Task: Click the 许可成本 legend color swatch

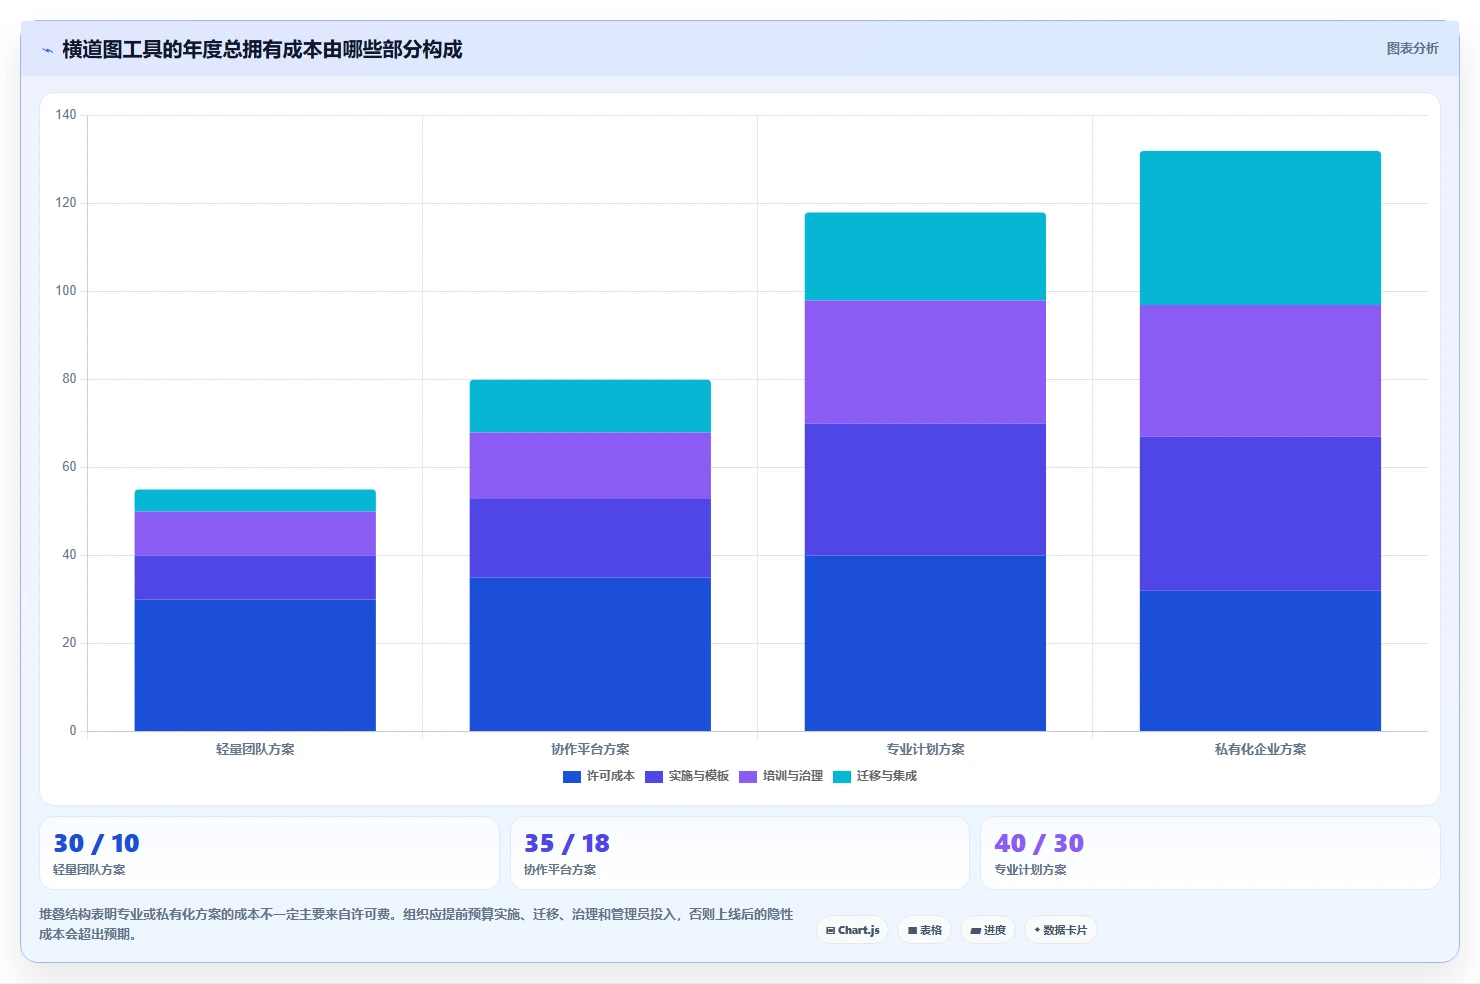Action: (x=572, y=777)
